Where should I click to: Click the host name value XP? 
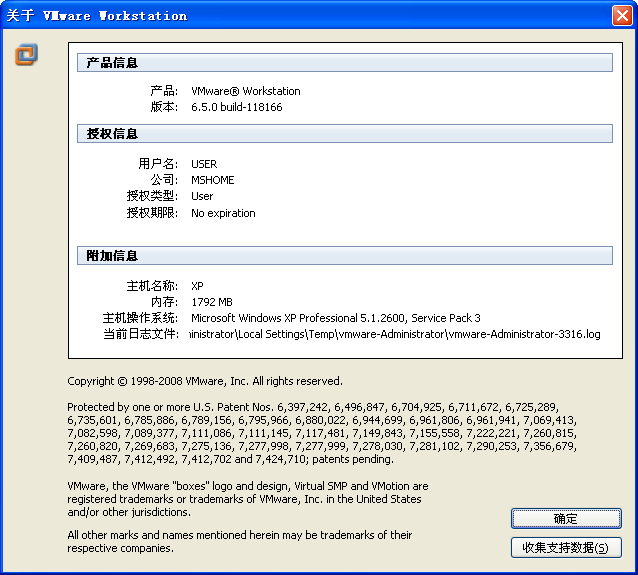(x=197, y=286)
